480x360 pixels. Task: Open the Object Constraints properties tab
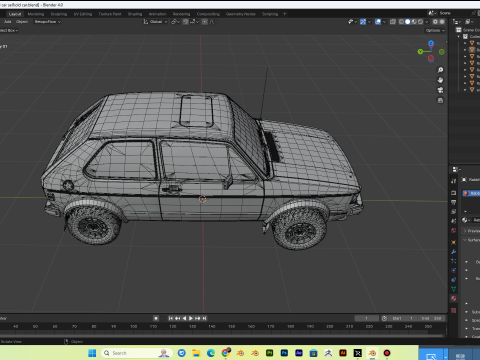click(453, 280)
